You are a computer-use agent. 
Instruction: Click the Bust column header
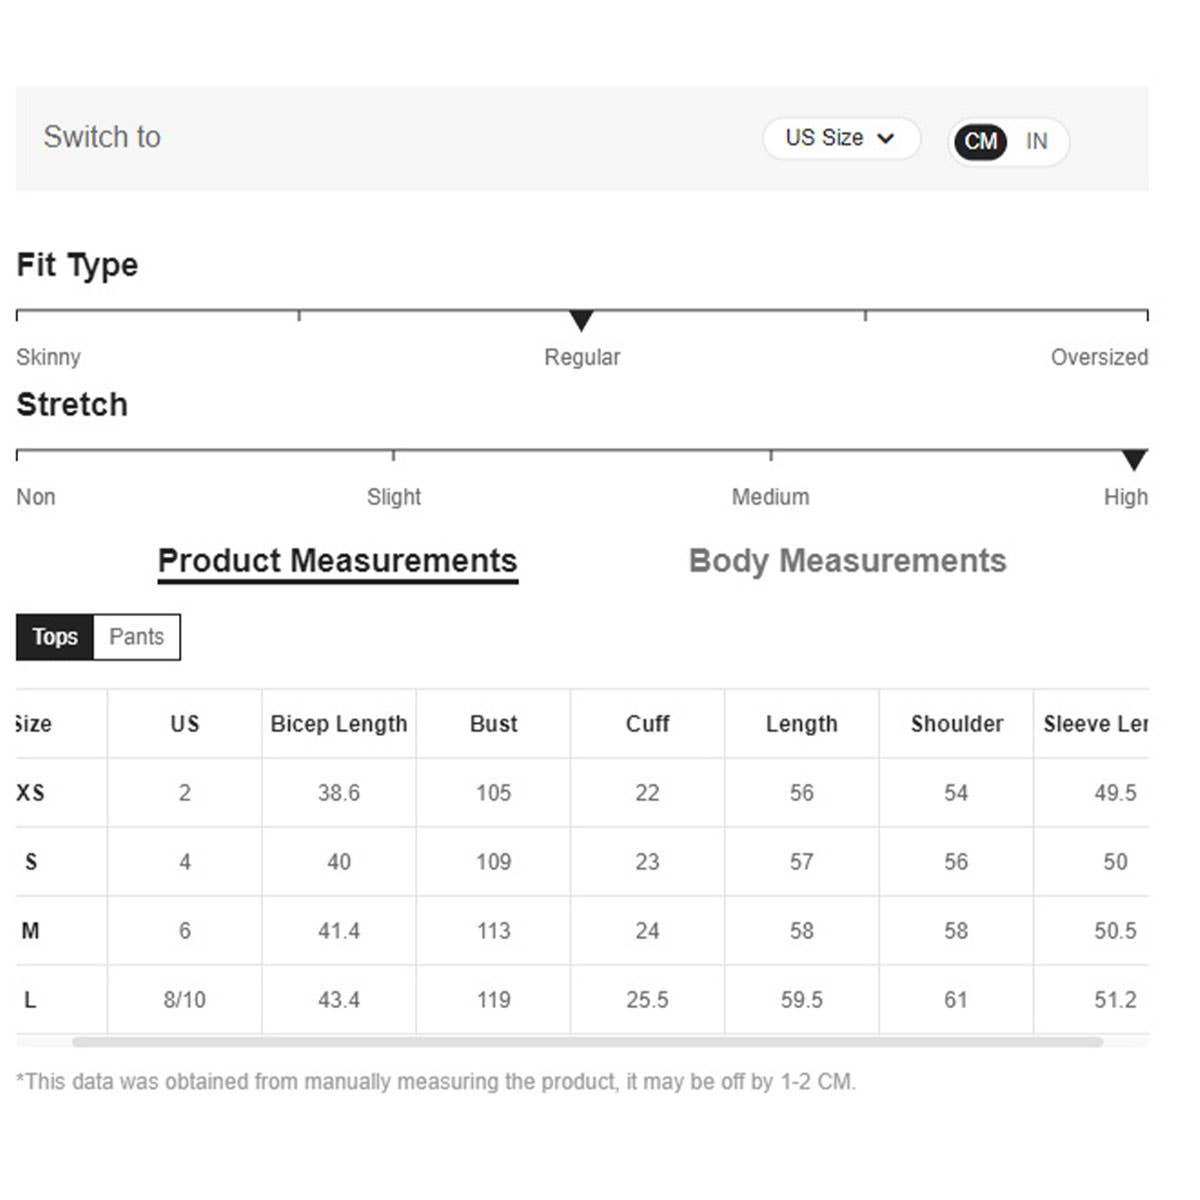click(493, 724)
